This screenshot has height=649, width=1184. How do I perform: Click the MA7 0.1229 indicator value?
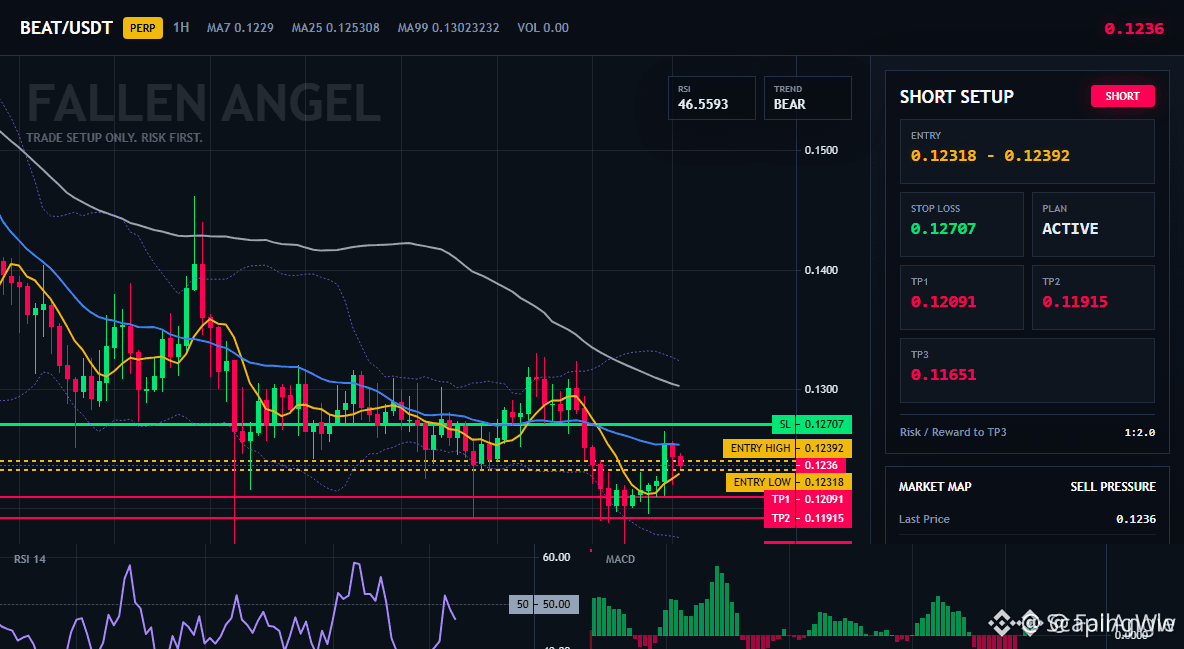tap(240, 28)
